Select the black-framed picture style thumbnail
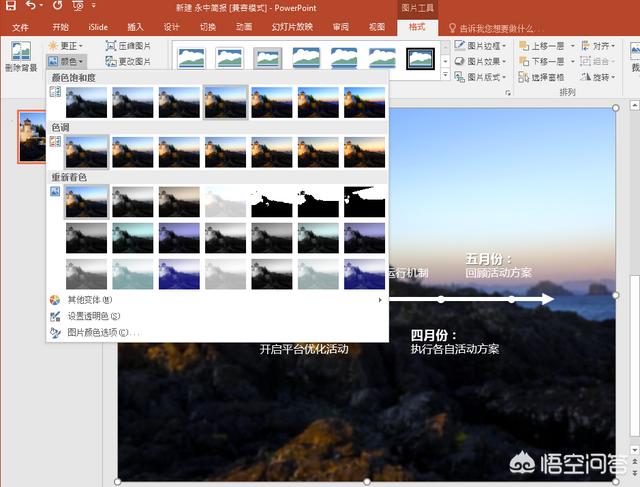 click(x=420, y=58)
